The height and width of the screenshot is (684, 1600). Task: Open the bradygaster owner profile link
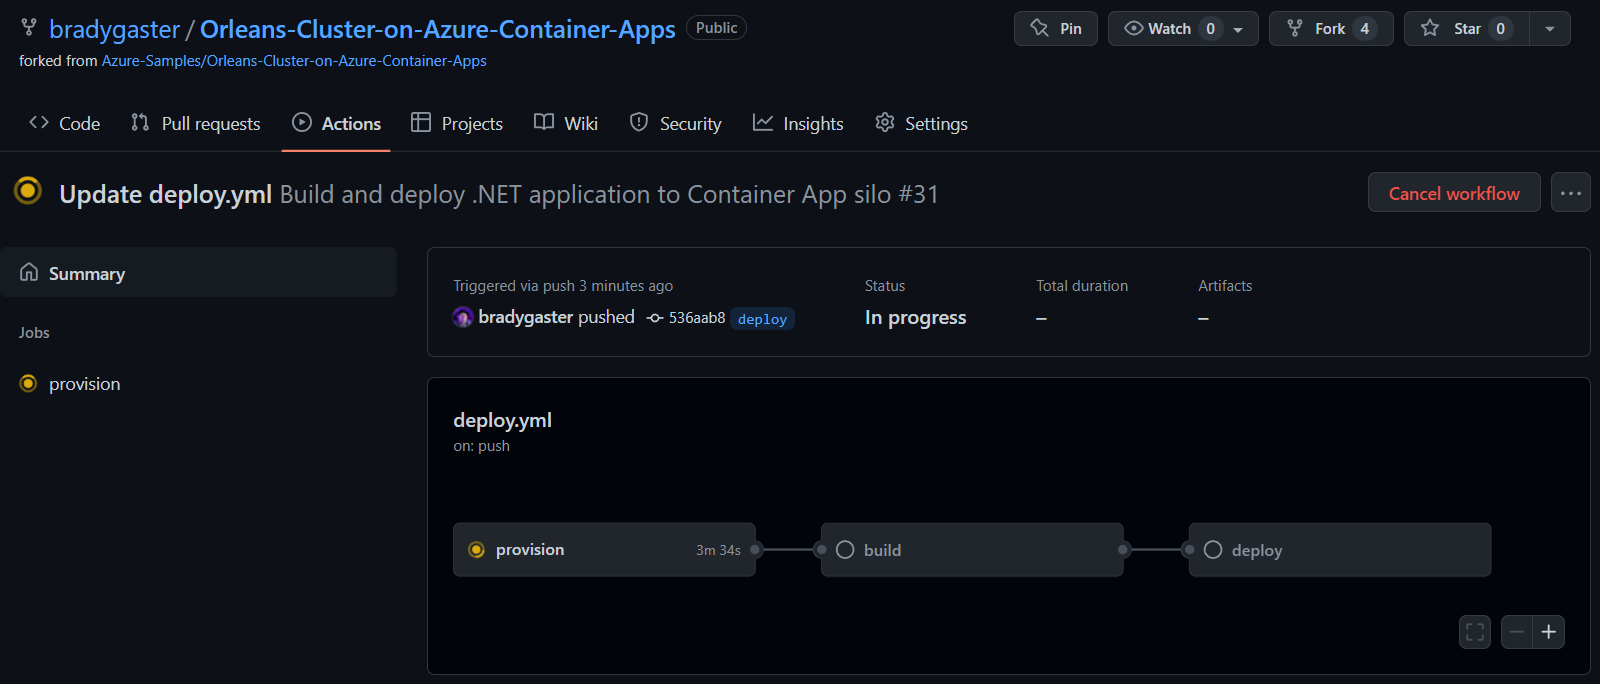114,30
